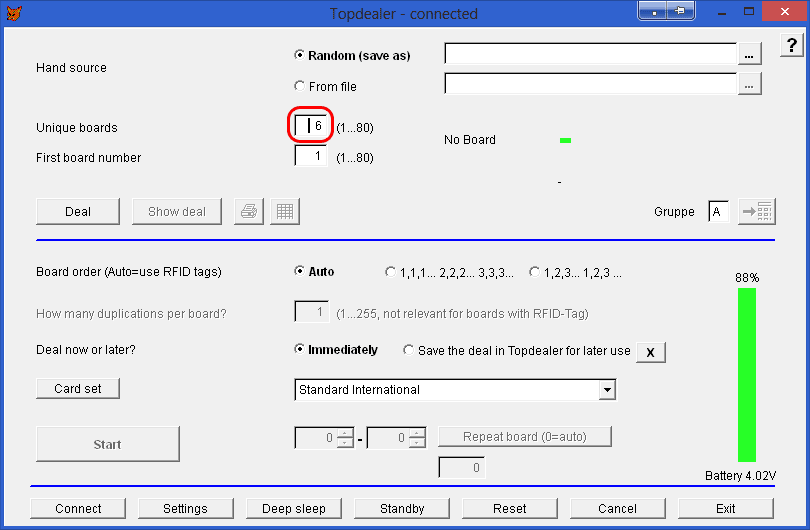Click the Deep sleep button
The image size is (810, 530).
click(x=294, y=509)
